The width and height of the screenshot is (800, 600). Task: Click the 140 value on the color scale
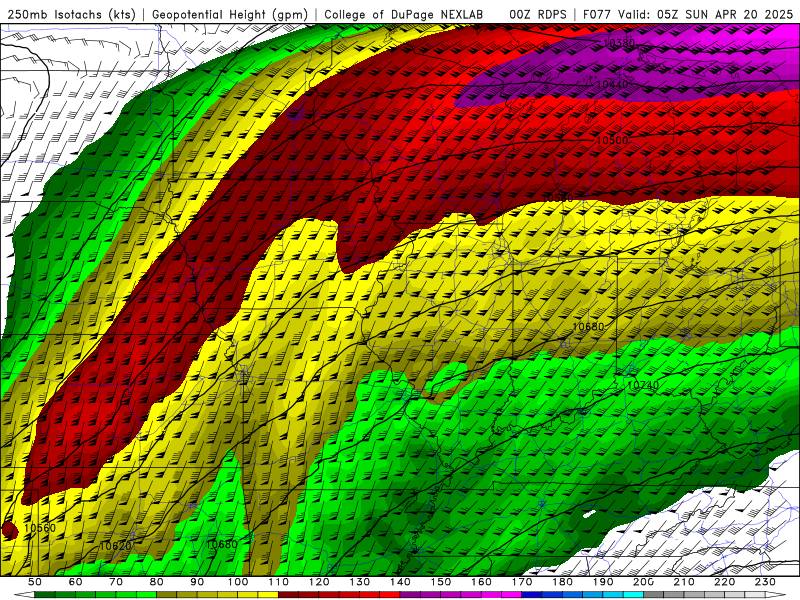coord(401,582)
